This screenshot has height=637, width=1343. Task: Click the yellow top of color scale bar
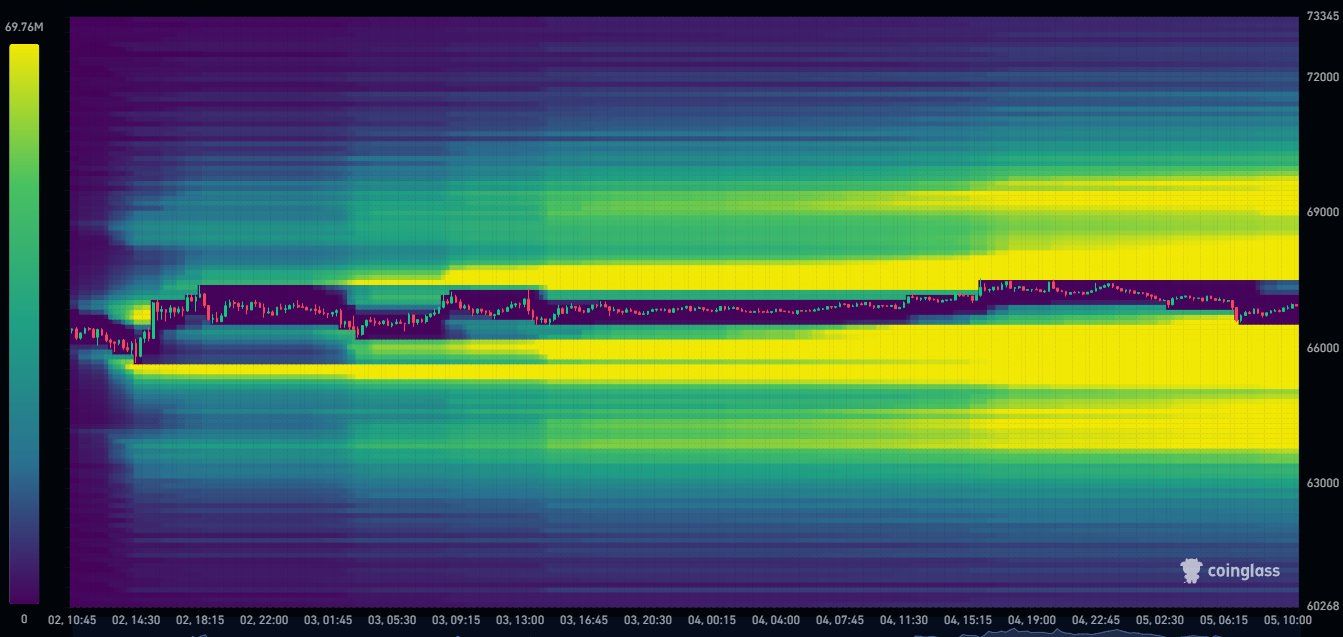pos(24,60)
